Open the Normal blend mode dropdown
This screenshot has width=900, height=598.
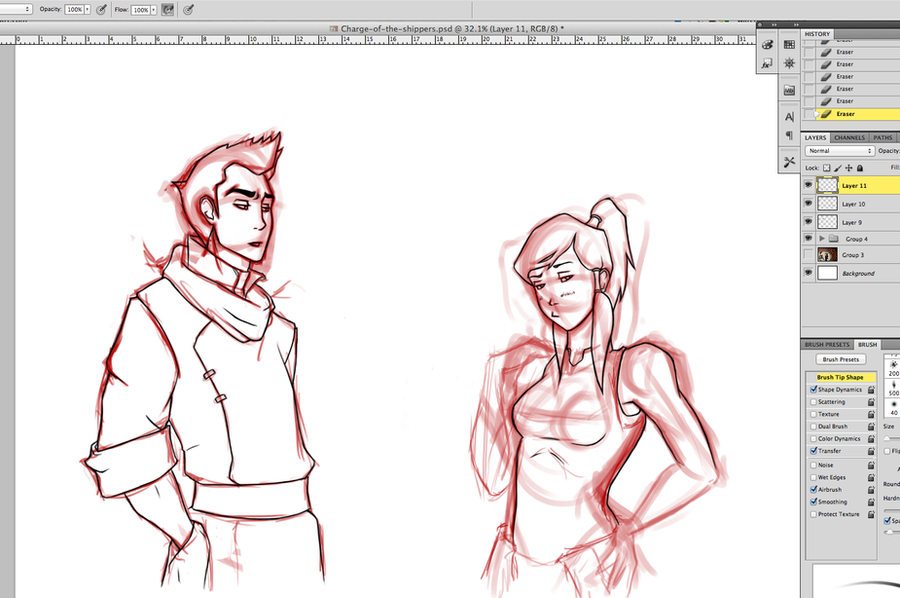(840, 150)
